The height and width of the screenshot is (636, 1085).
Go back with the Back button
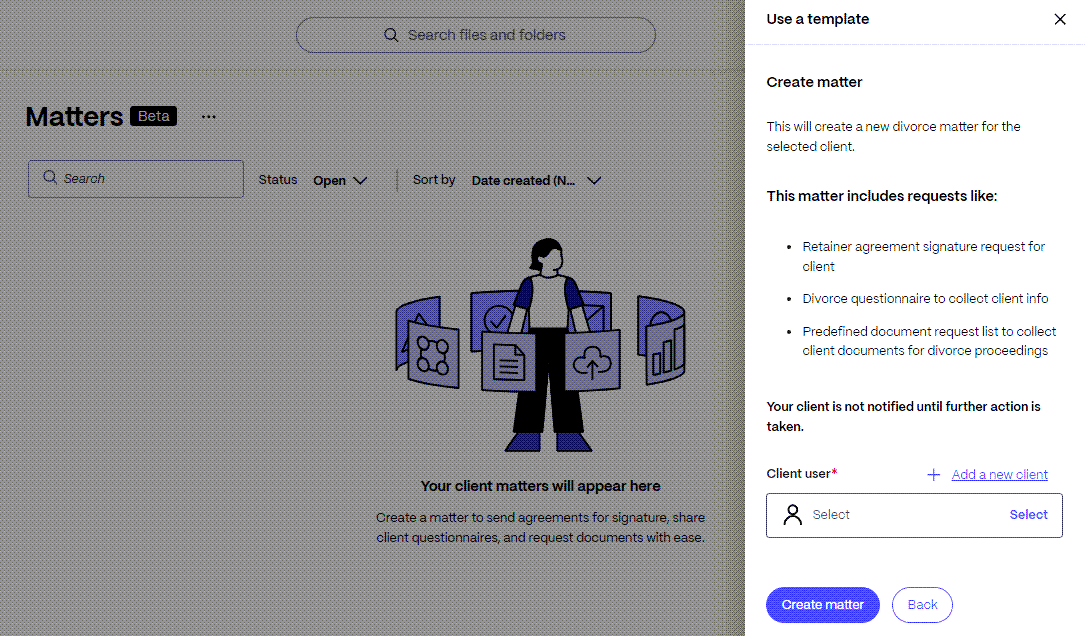point(922,605)
